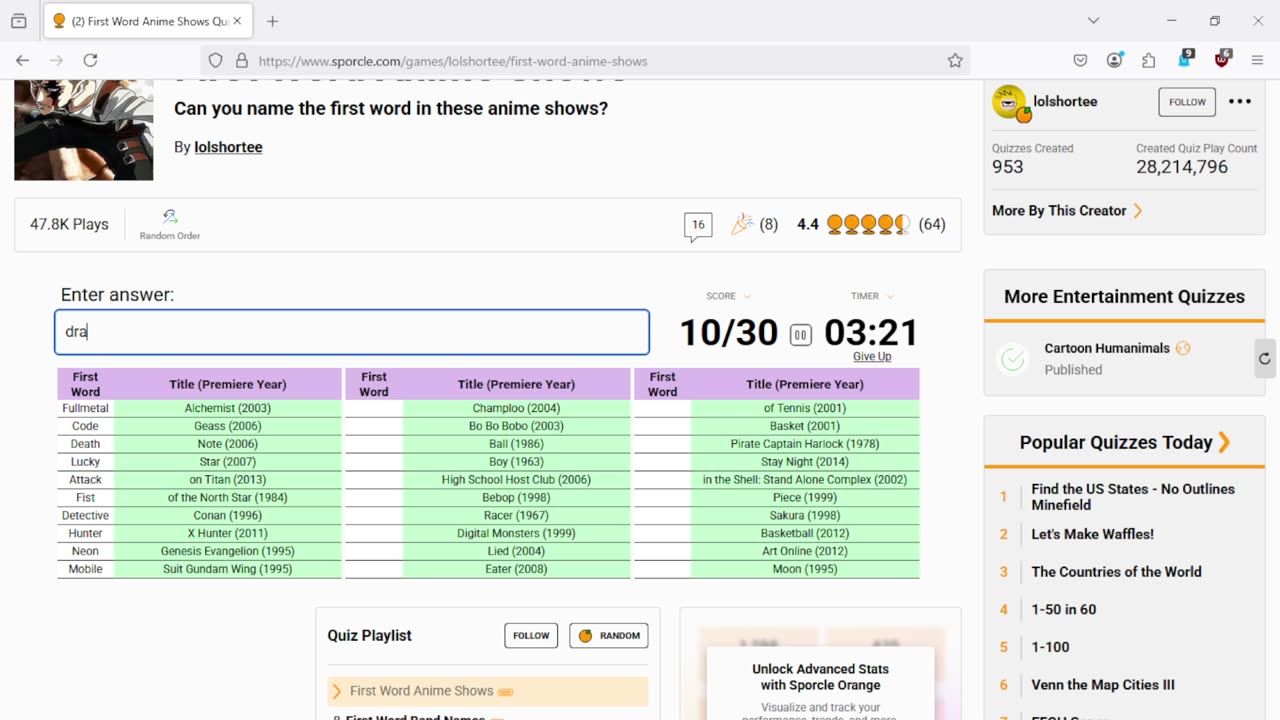List all tabs dropdown arrow
The image size is (1280, 720).
(x=1093, y=21)
